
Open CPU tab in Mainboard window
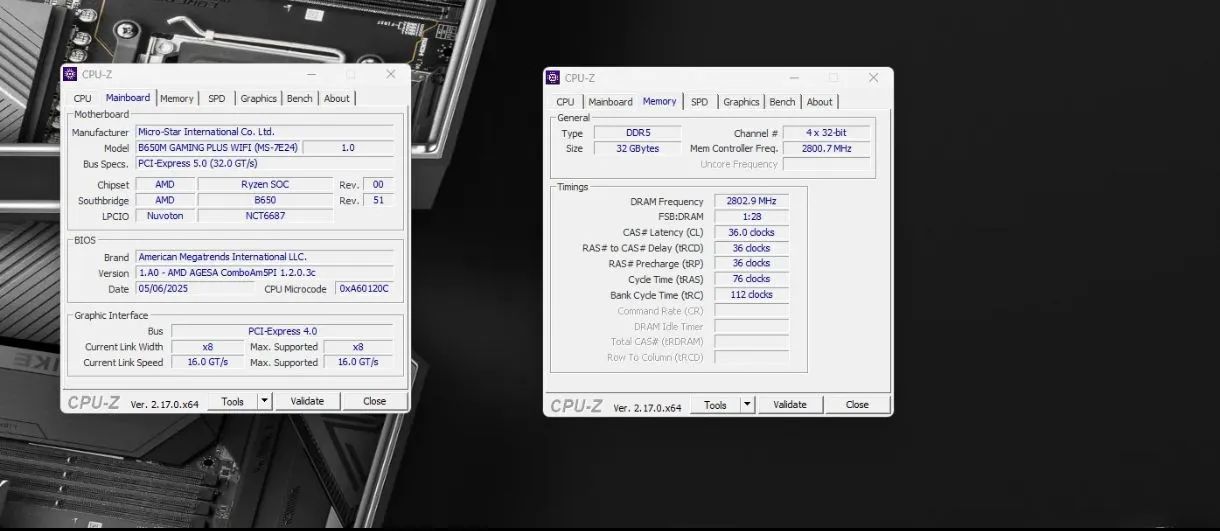[83, 98]
